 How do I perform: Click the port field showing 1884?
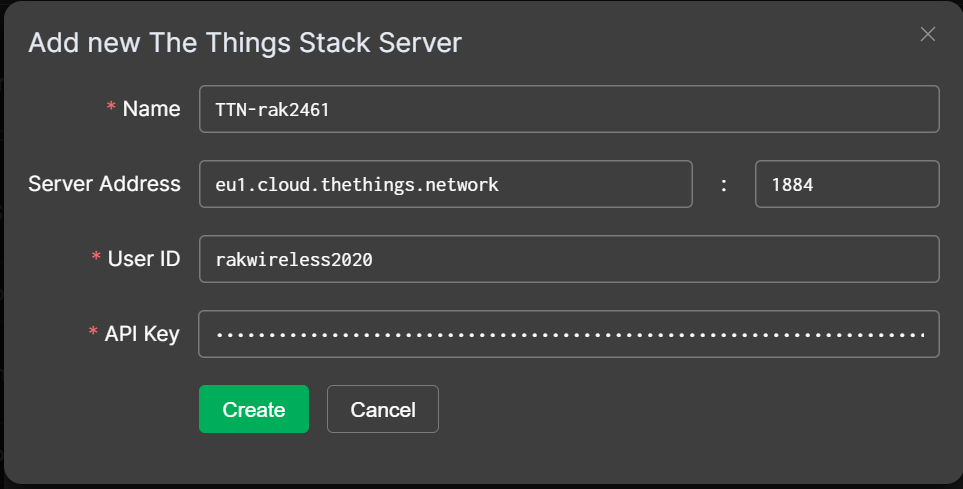[846, 184]
